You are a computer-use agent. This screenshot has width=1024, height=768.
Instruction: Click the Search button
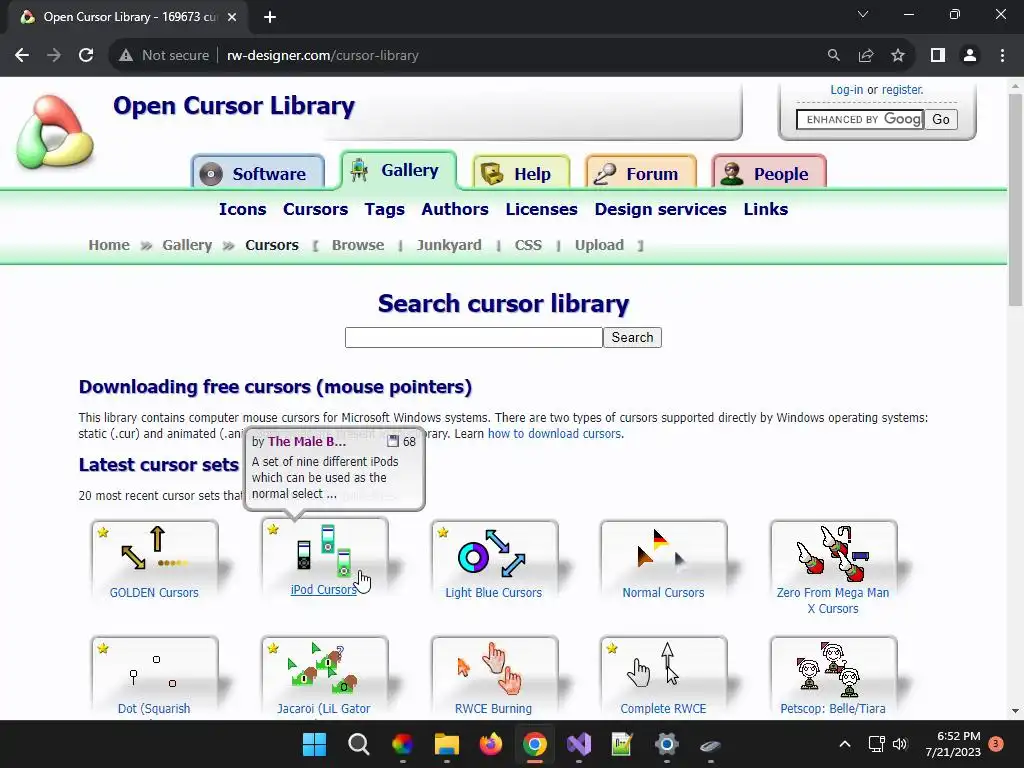632,337
